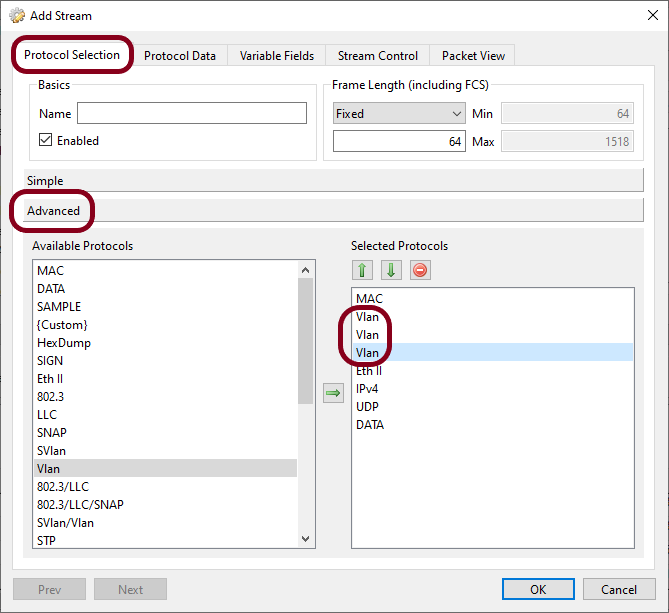Open the Fixed frame length dropdown

point(399,113)
